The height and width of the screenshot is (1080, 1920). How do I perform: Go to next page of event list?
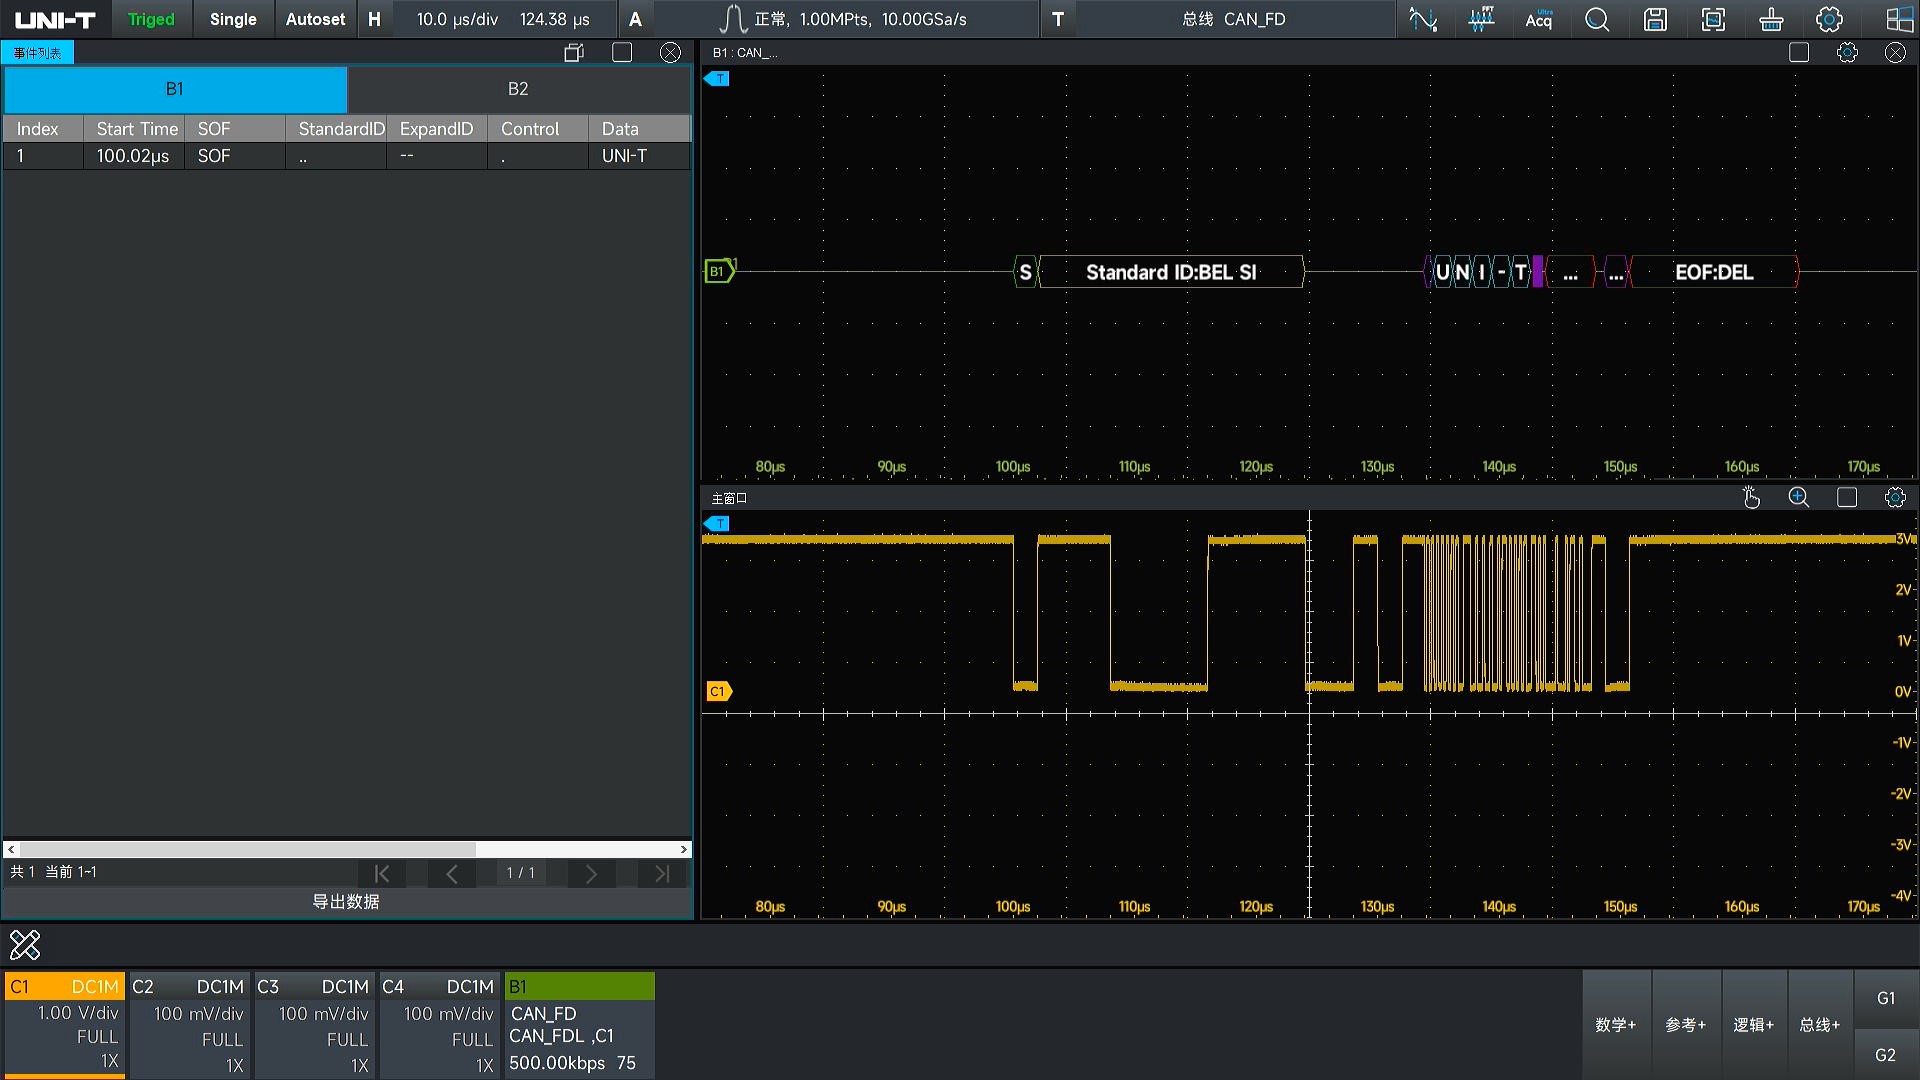(x=591, y=873)
